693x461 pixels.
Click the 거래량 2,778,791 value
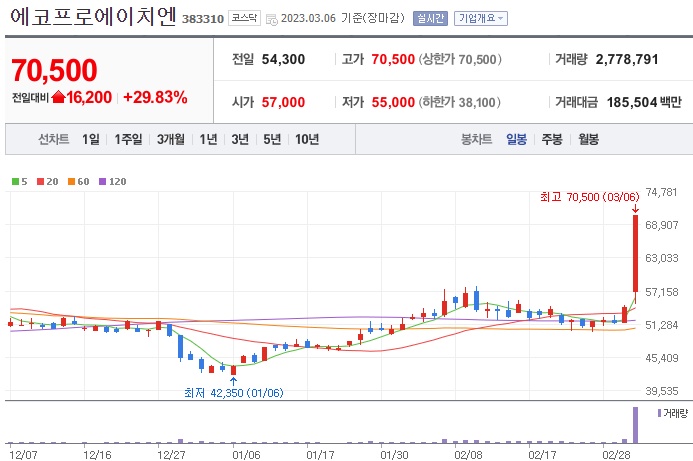627,59
